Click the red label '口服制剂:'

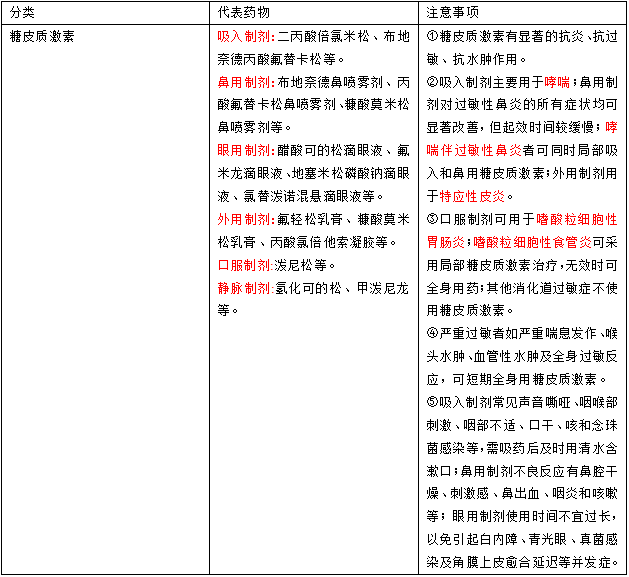[x=246, y=265]
